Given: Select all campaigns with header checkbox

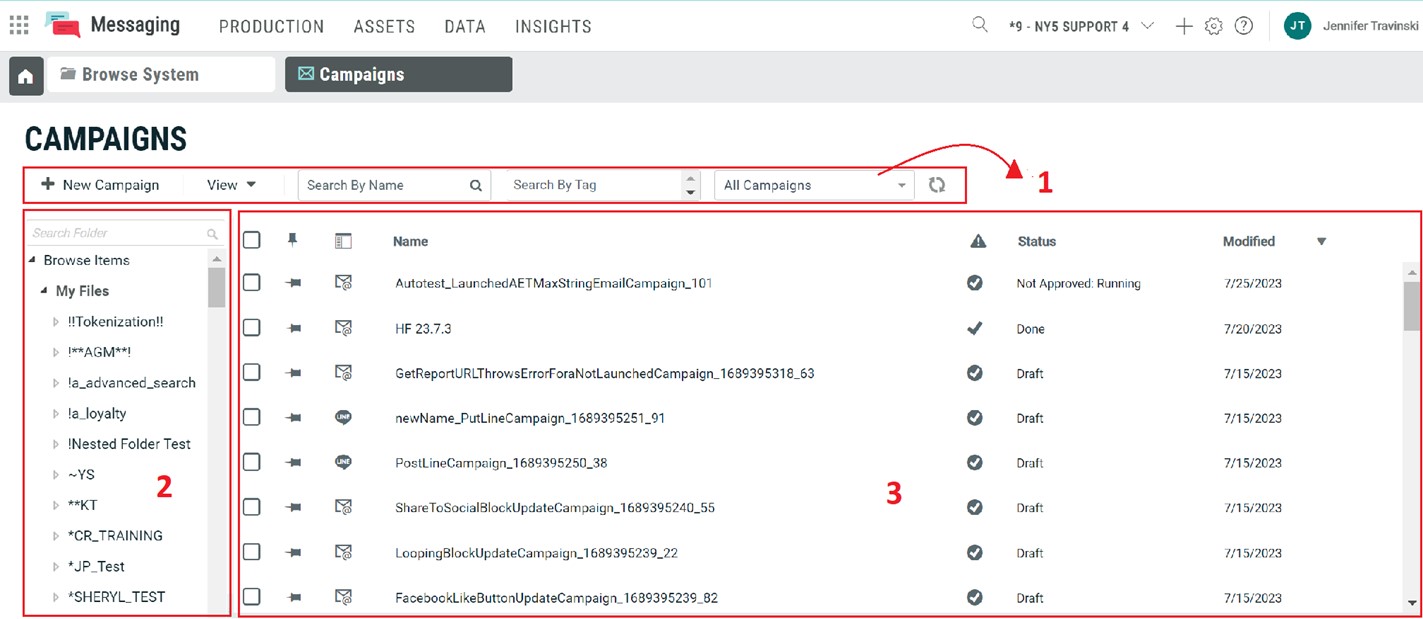Looking at the screenshot, I should [x=252, y=240].
